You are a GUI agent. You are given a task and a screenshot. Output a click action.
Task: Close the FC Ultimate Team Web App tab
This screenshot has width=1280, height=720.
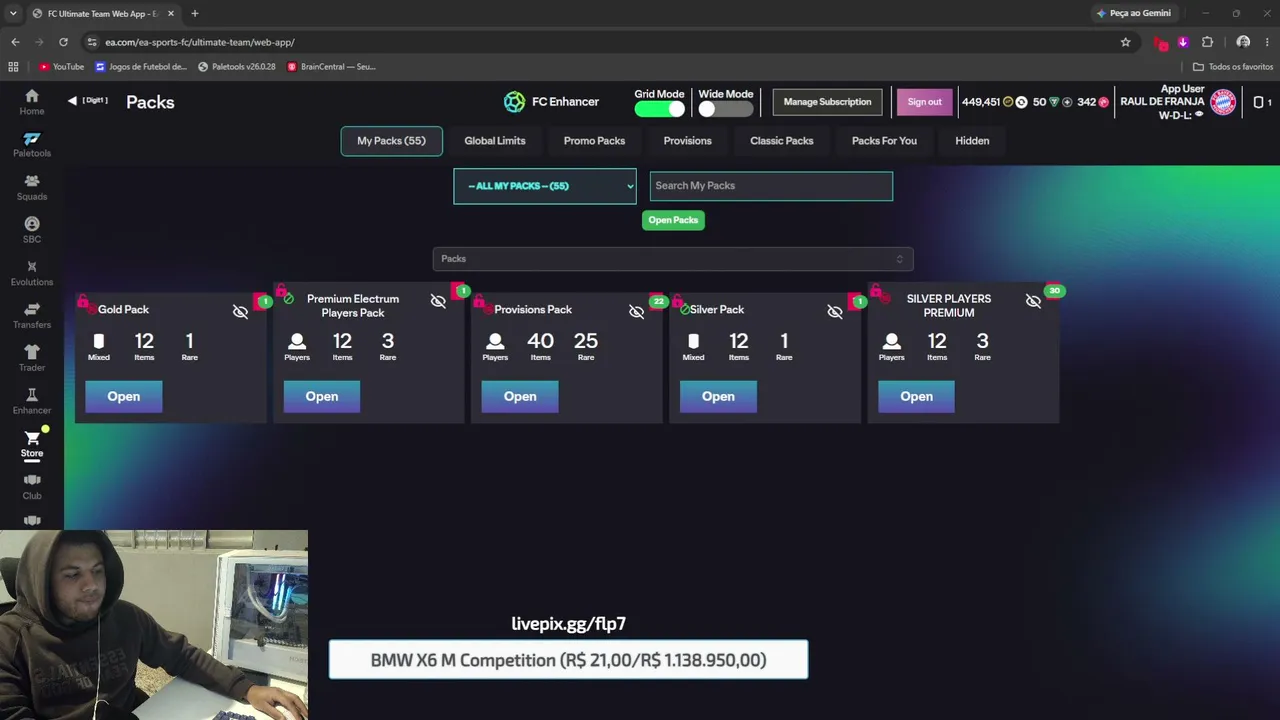pyautogui.click(x=171, y=14)
